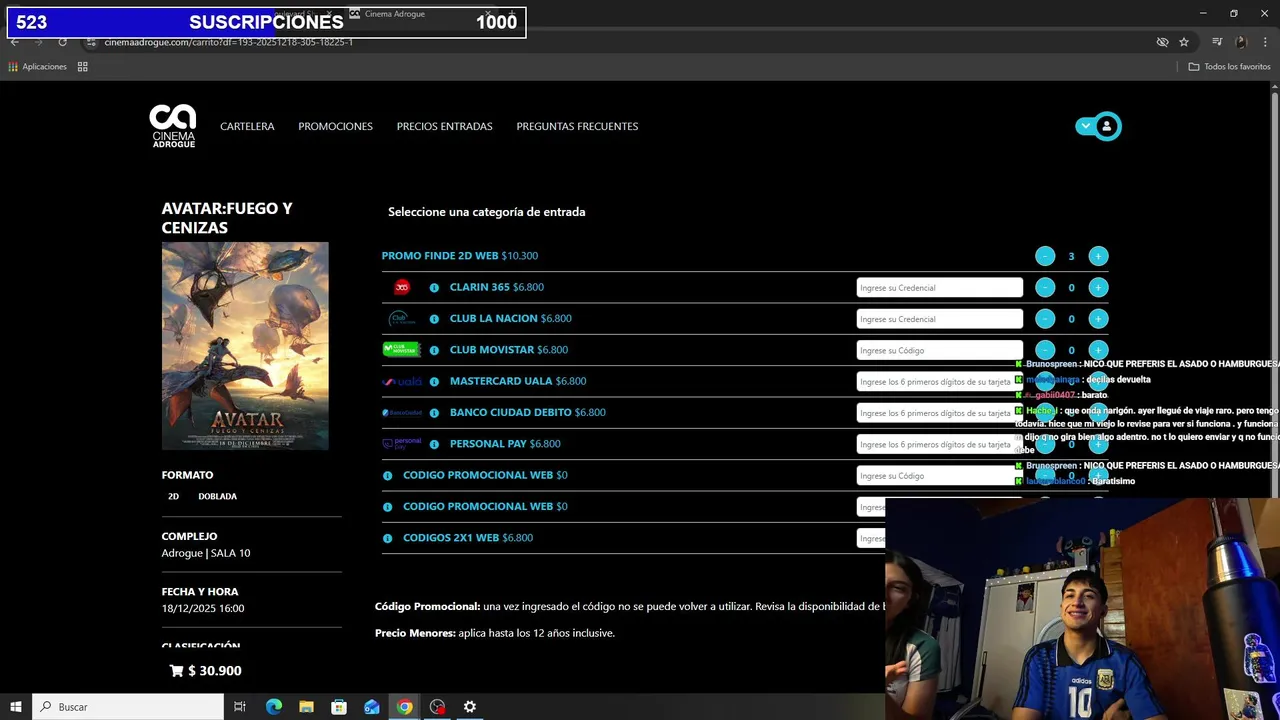Image resolution: width=1280 pixels, height=720 pixels.
Task: Show info for MASTERCARD UALA promo
Action: (x=434, y=382)
